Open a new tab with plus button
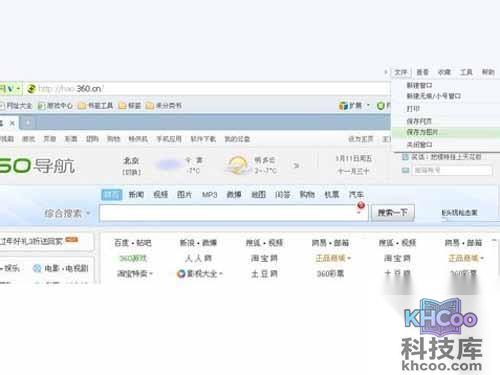Viewport: 500px width, 375px height. pos(28,123)
